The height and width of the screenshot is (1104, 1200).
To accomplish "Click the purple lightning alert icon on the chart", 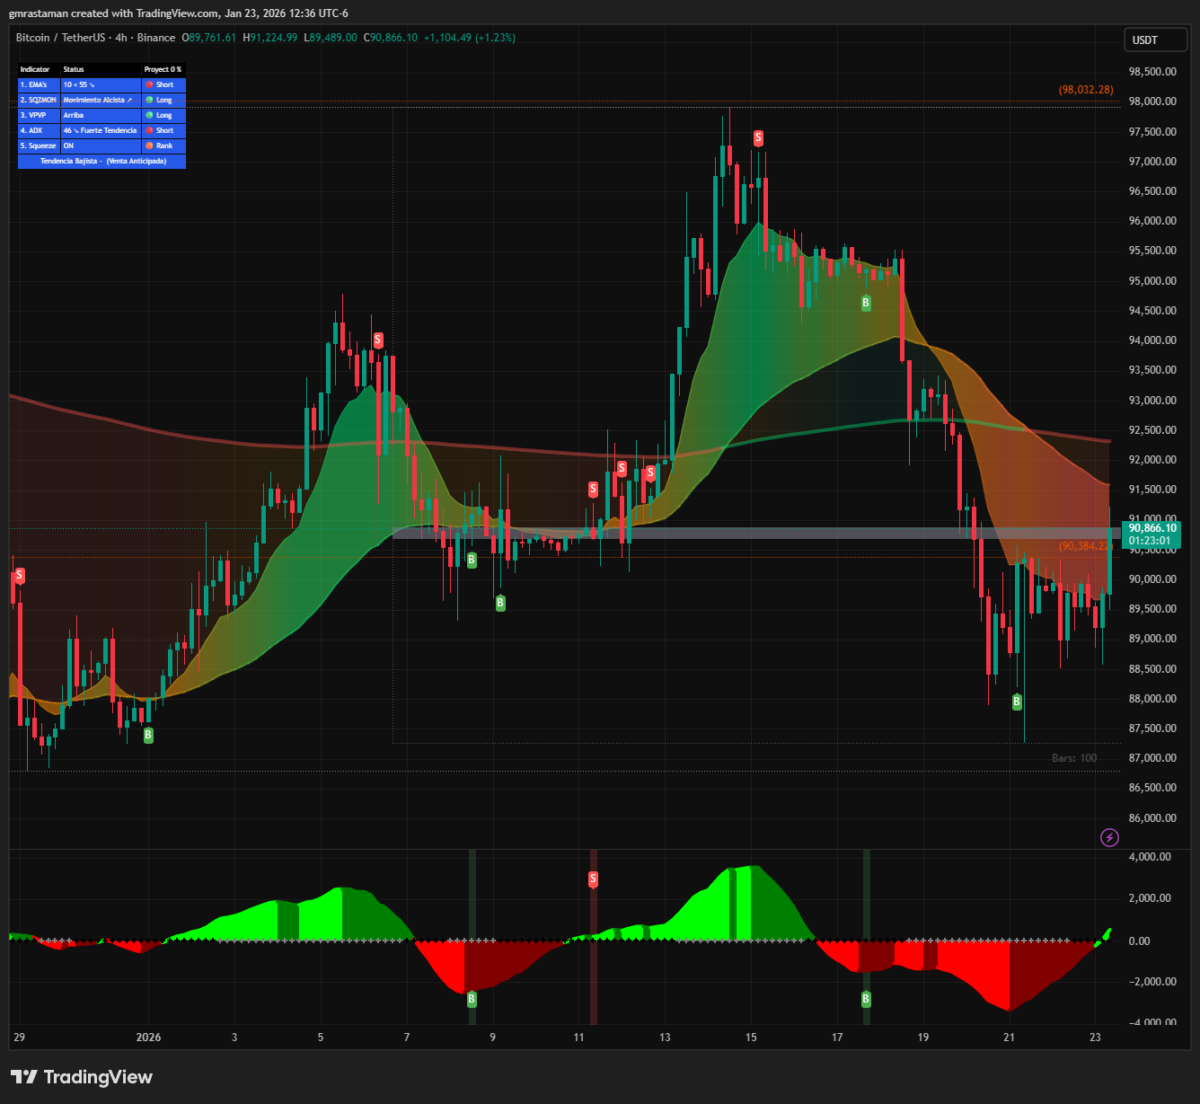I will point(1109,838).
